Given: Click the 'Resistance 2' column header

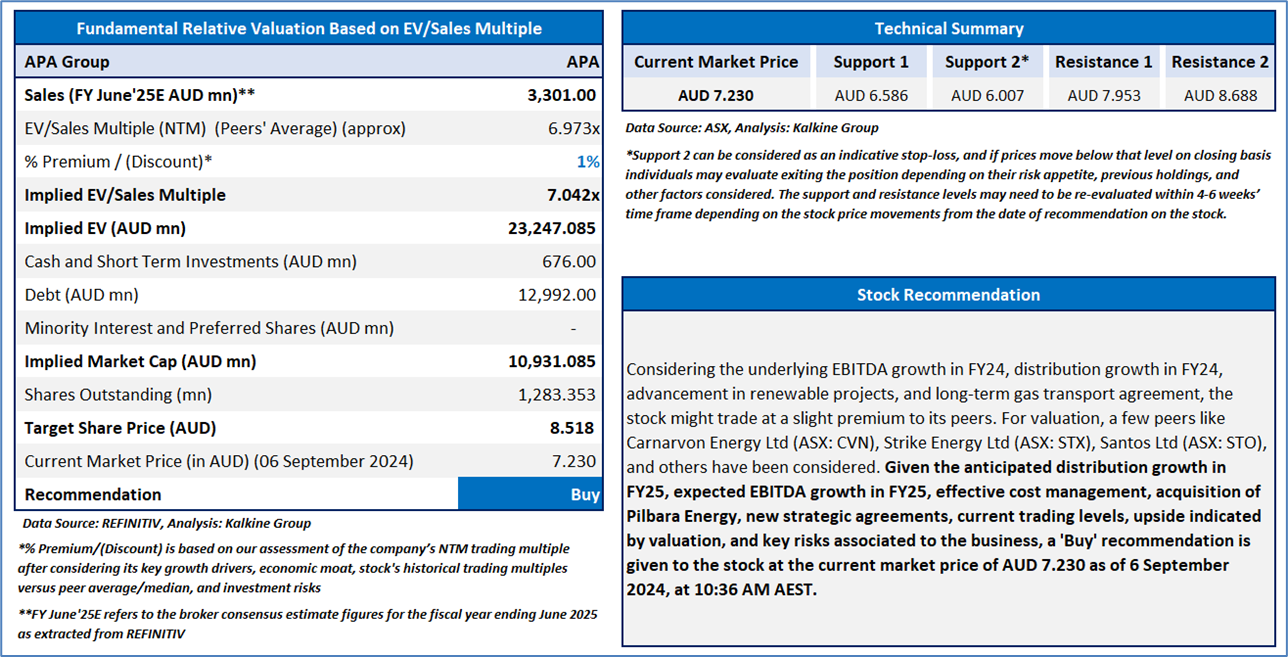Looking at the screenshot, I should 1220,62.
